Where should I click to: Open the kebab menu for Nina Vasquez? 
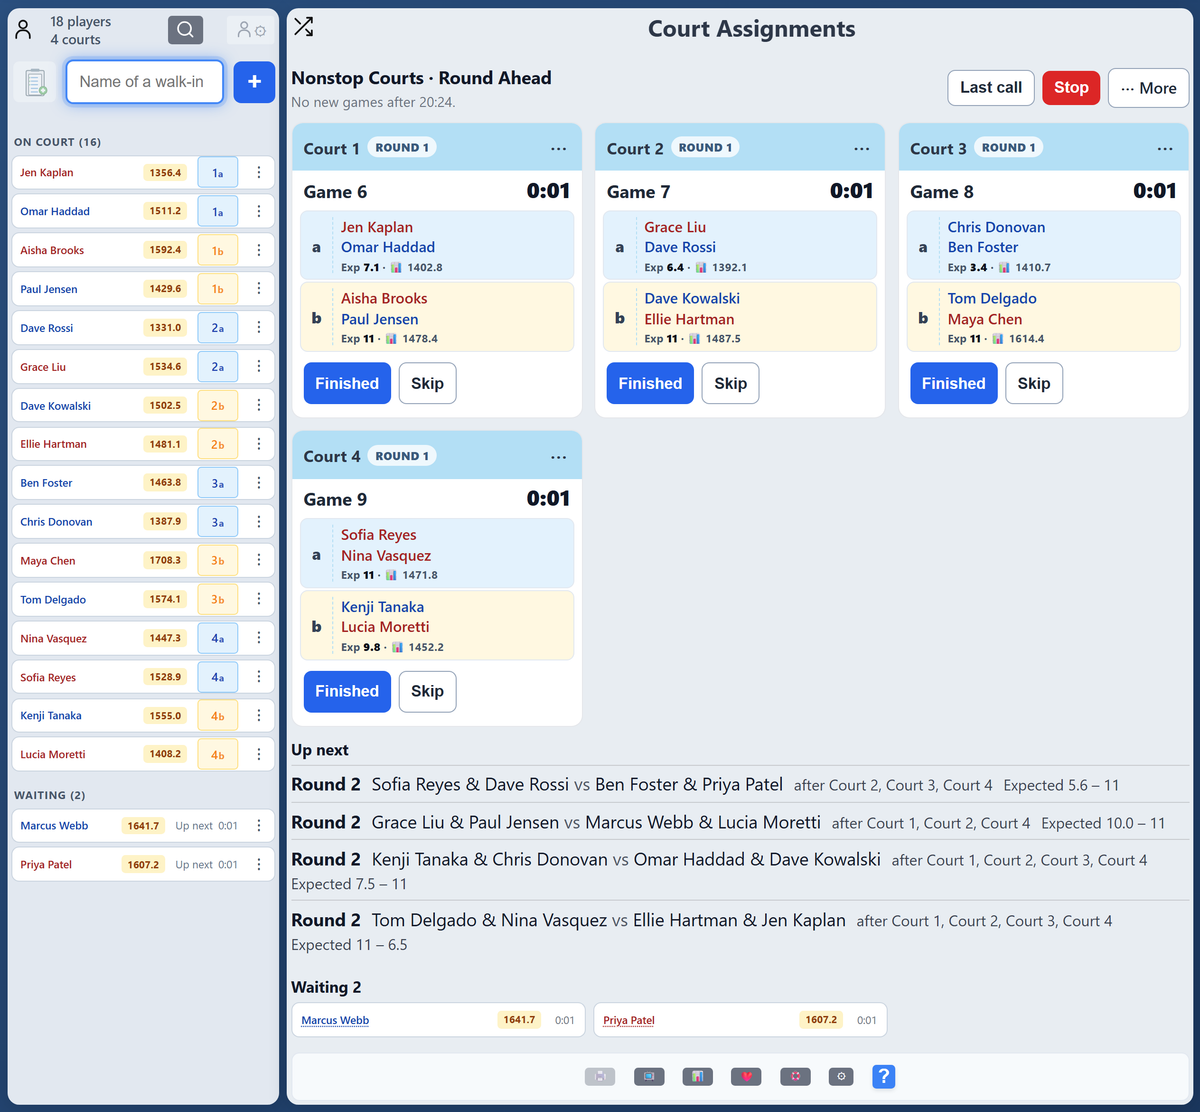click(x=259, y=638)
